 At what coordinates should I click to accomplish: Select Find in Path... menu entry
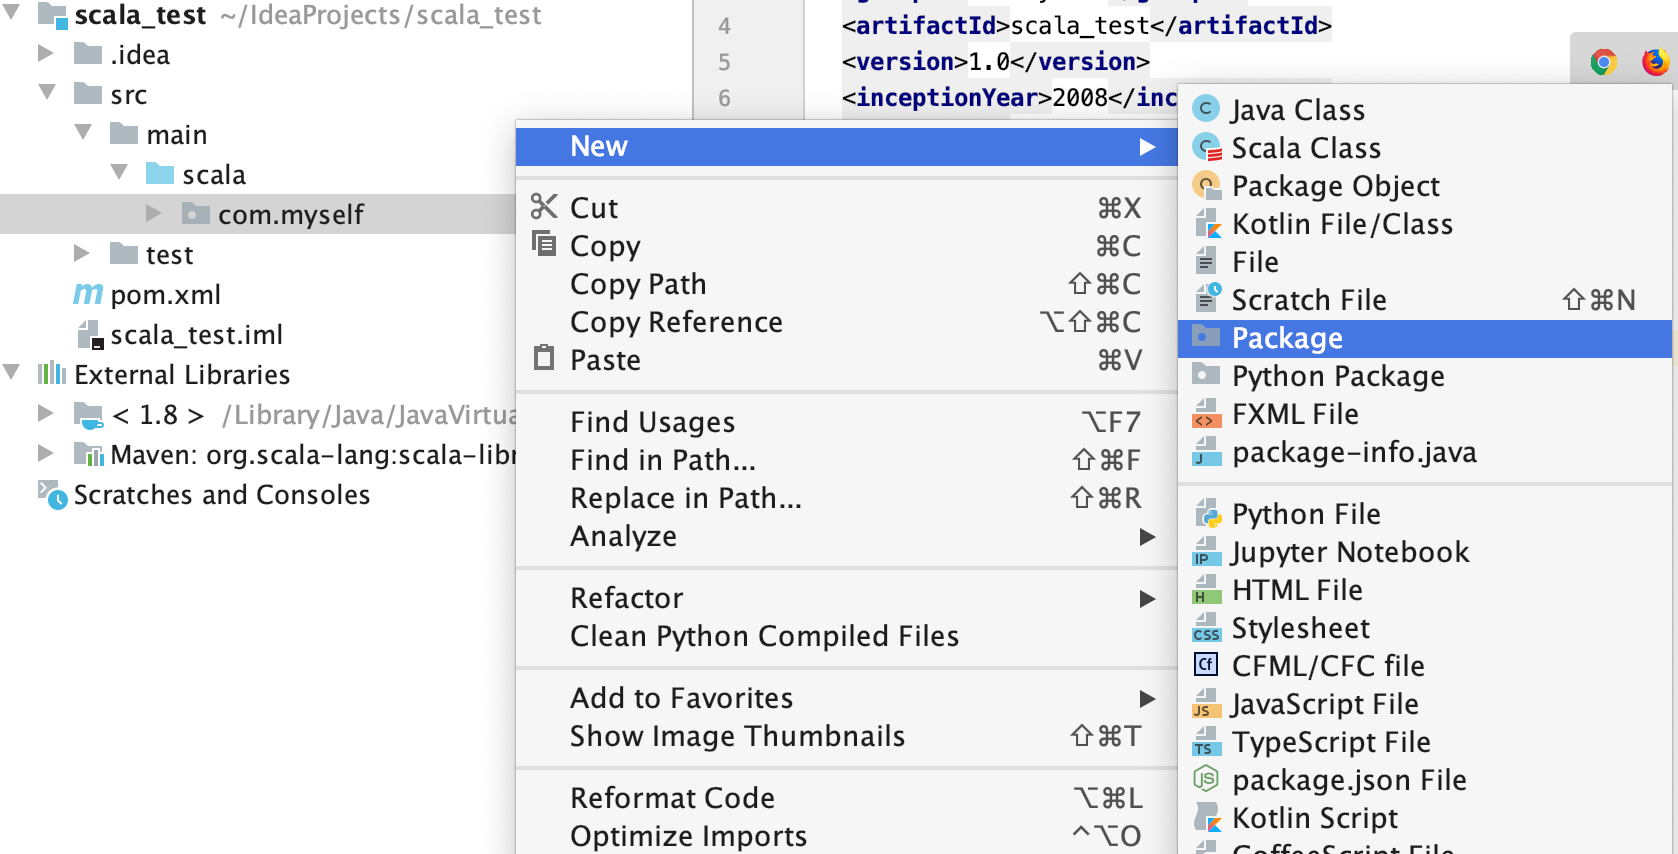[662, 460]
